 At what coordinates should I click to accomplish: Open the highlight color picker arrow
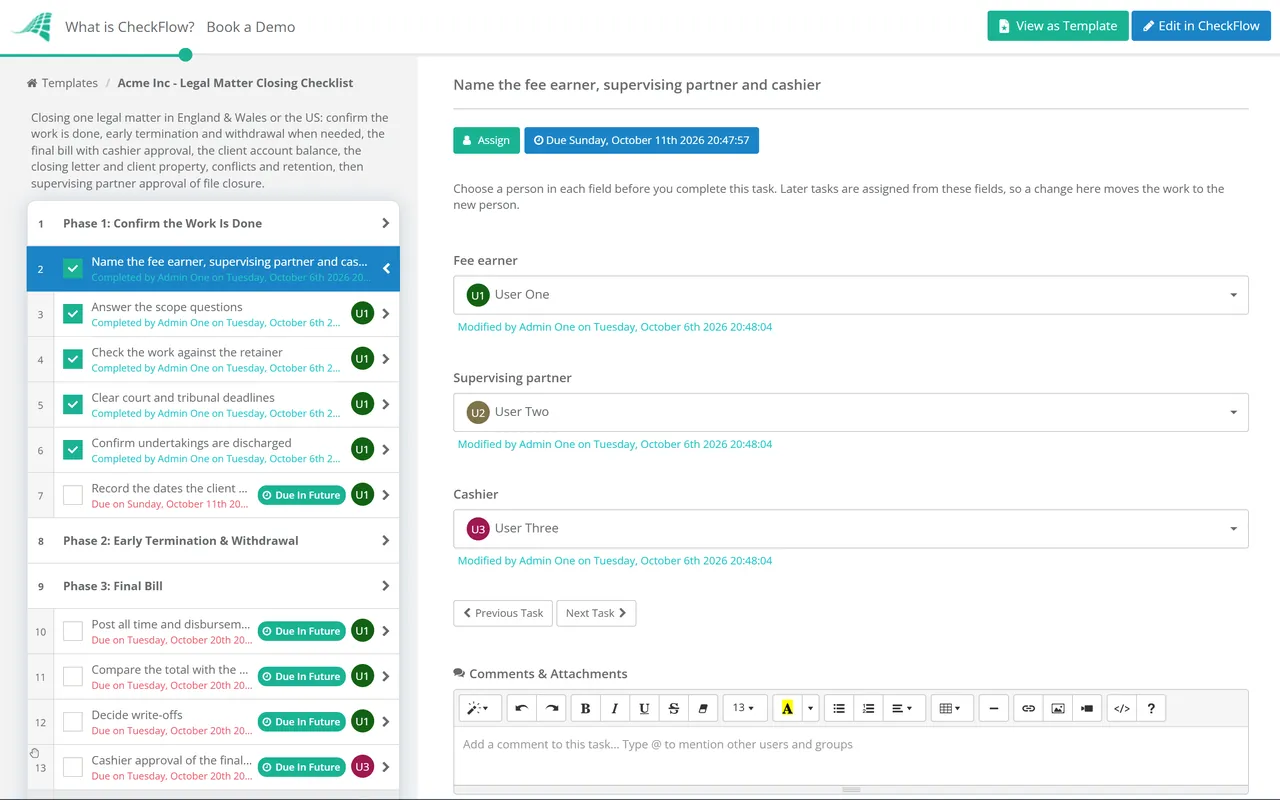tap(810, 708)
